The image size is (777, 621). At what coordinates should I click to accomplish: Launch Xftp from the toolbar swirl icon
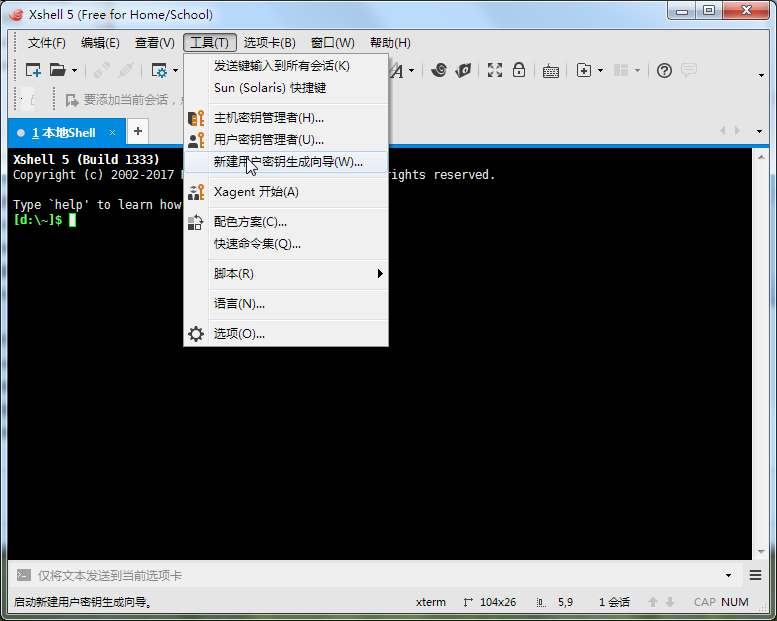pyautogui.click(x=439, y=70)
